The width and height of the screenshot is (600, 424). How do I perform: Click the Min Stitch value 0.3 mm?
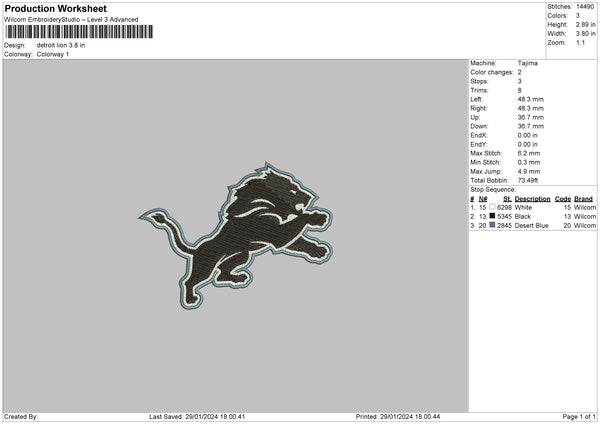[529, 162]
